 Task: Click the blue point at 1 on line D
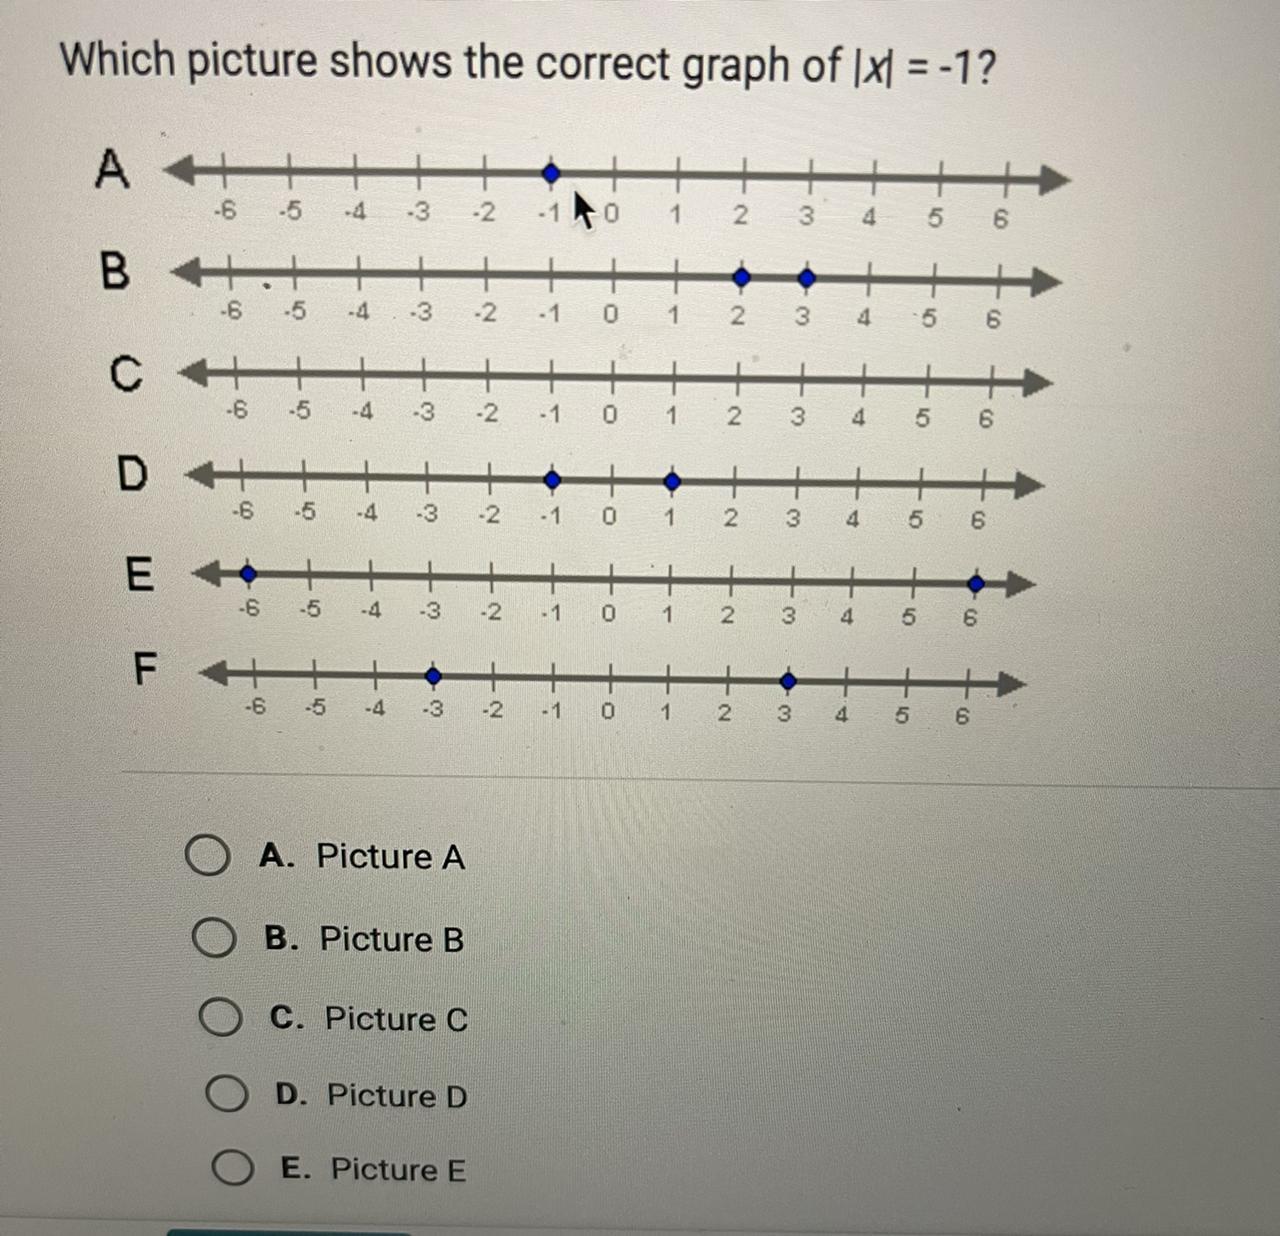673,482
